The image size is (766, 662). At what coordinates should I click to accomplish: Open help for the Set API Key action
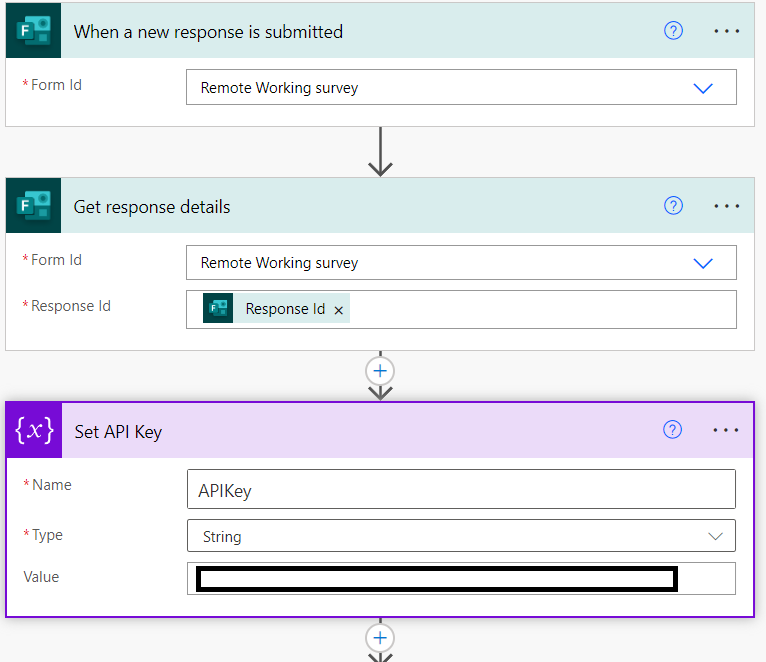pos(673,430)
